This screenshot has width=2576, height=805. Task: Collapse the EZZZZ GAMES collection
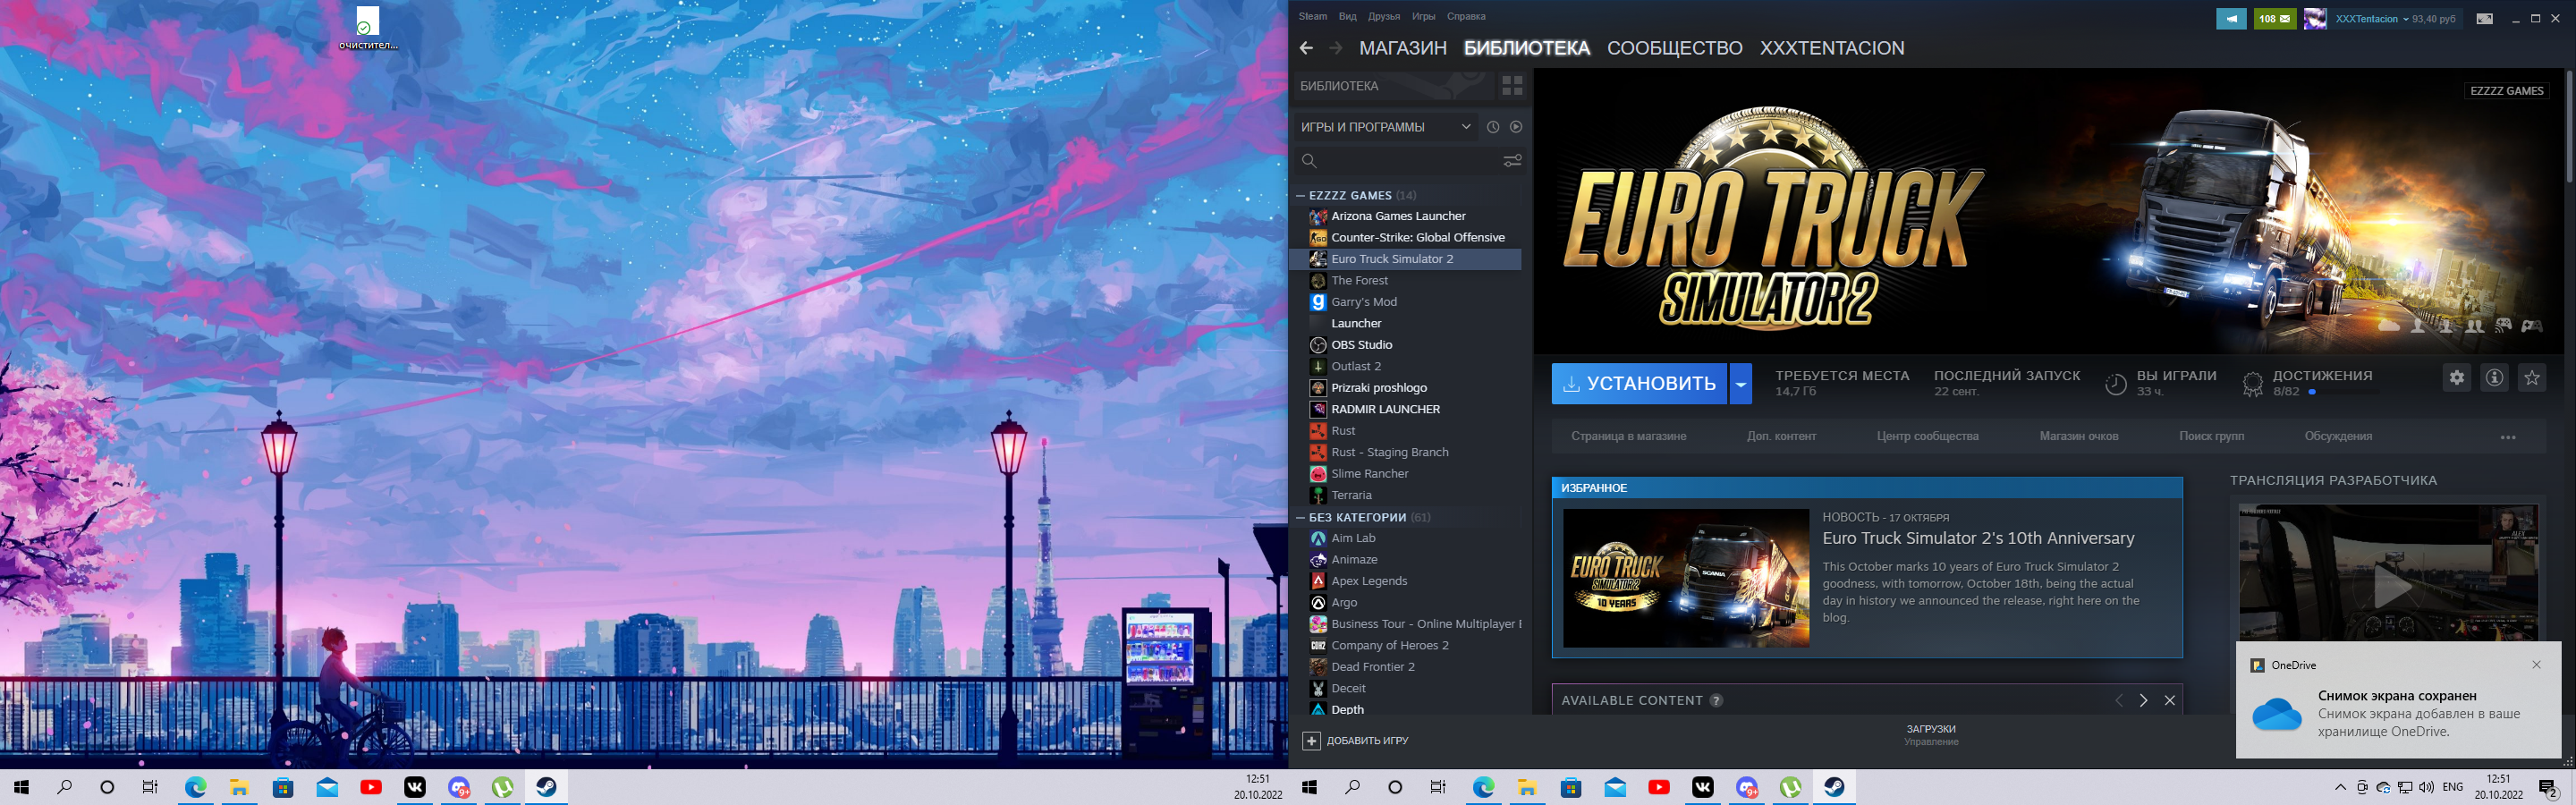point(1301,195)
